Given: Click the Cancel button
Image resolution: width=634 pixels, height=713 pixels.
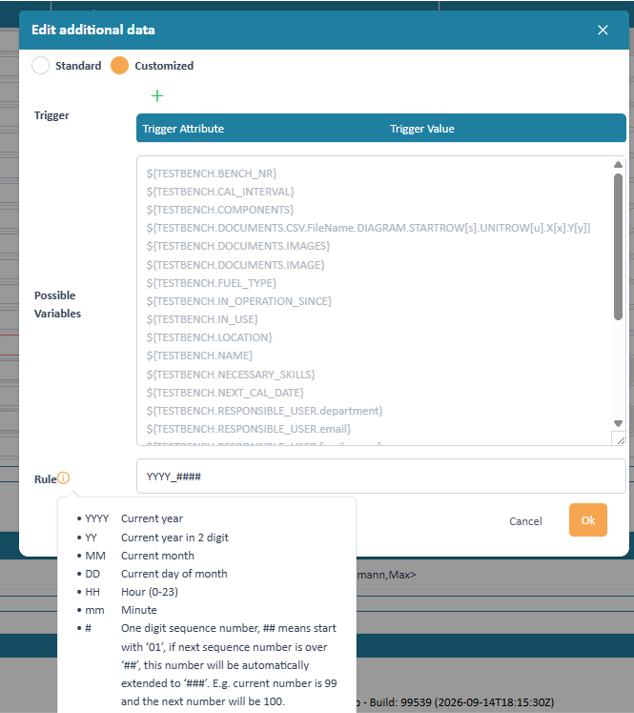Looking at the screenshot, I should (x=525, y=521).
